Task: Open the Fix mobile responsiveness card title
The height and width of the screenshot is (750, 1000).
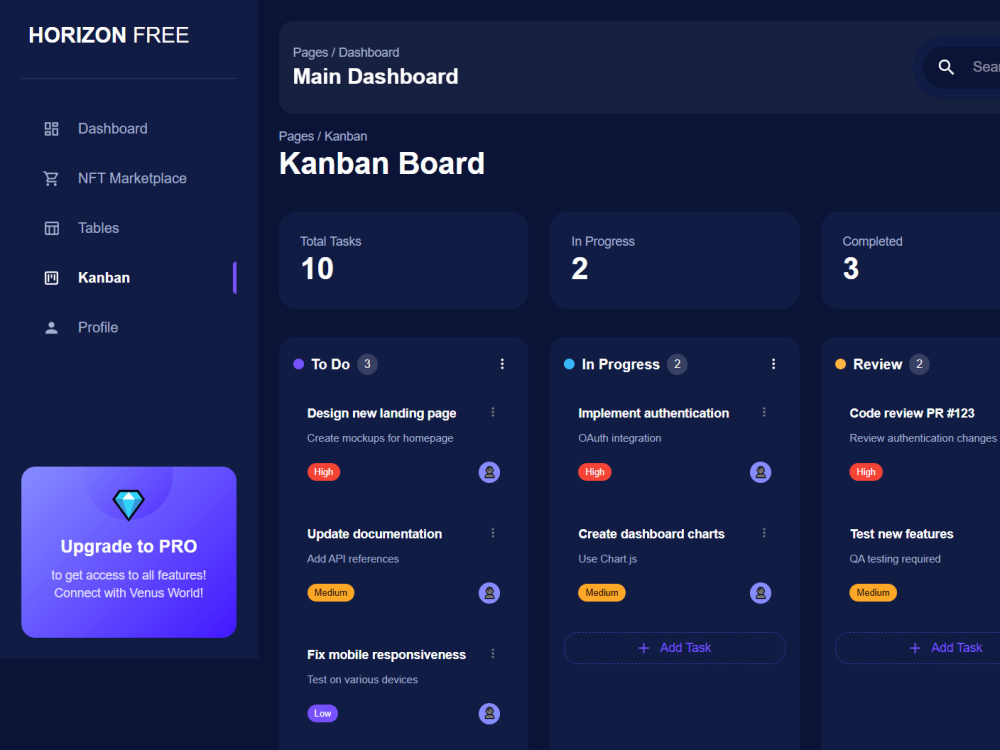Action: pos(386,655)
